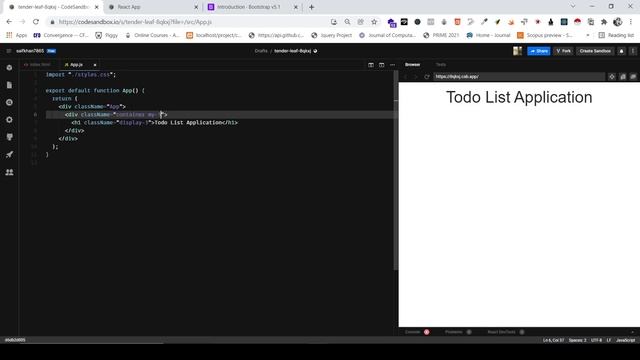
Task: Switch to Introduction Bootstrap Chrome tab
Action: pyautogui.click(x=253, y=7)
